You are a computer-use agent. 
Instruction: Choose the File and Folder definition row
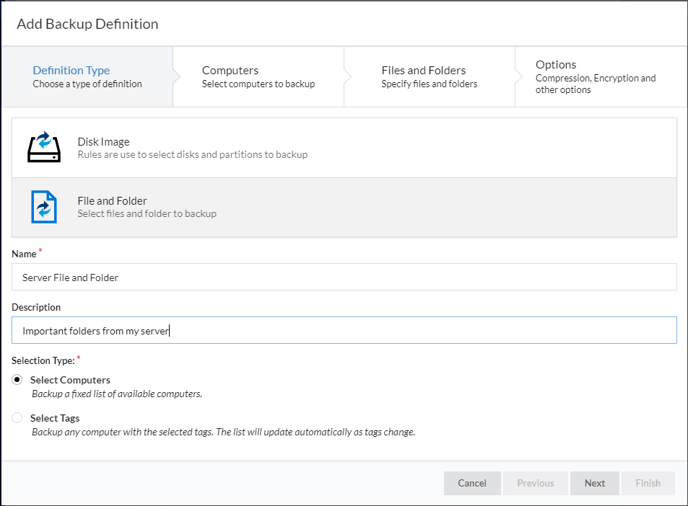pyautogui.click(x=344, y=207)
